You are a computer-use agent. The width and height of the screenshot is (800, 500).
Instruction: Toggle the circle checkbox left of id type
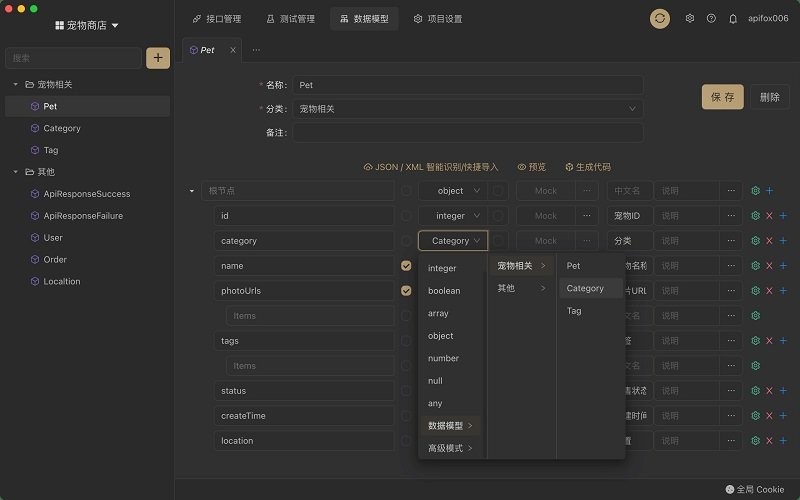(x=406, y=216)
